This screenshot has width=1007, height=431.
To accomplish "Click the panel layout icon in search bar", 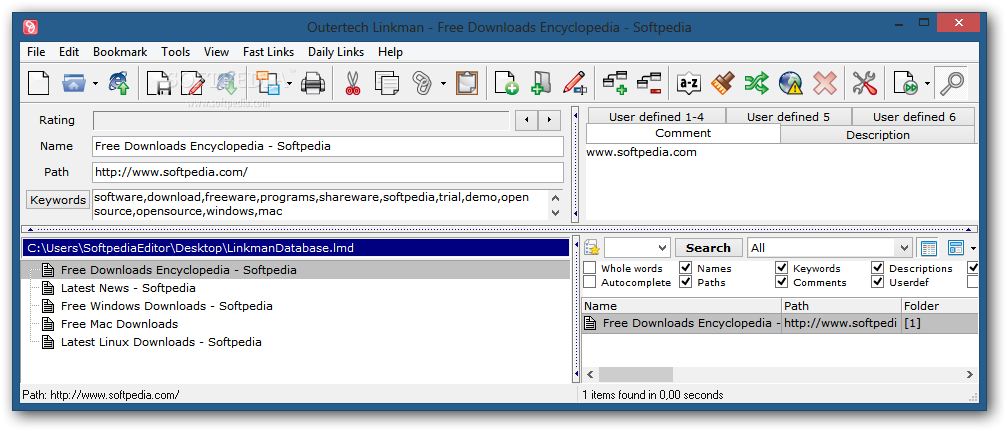I will [956, 248].
